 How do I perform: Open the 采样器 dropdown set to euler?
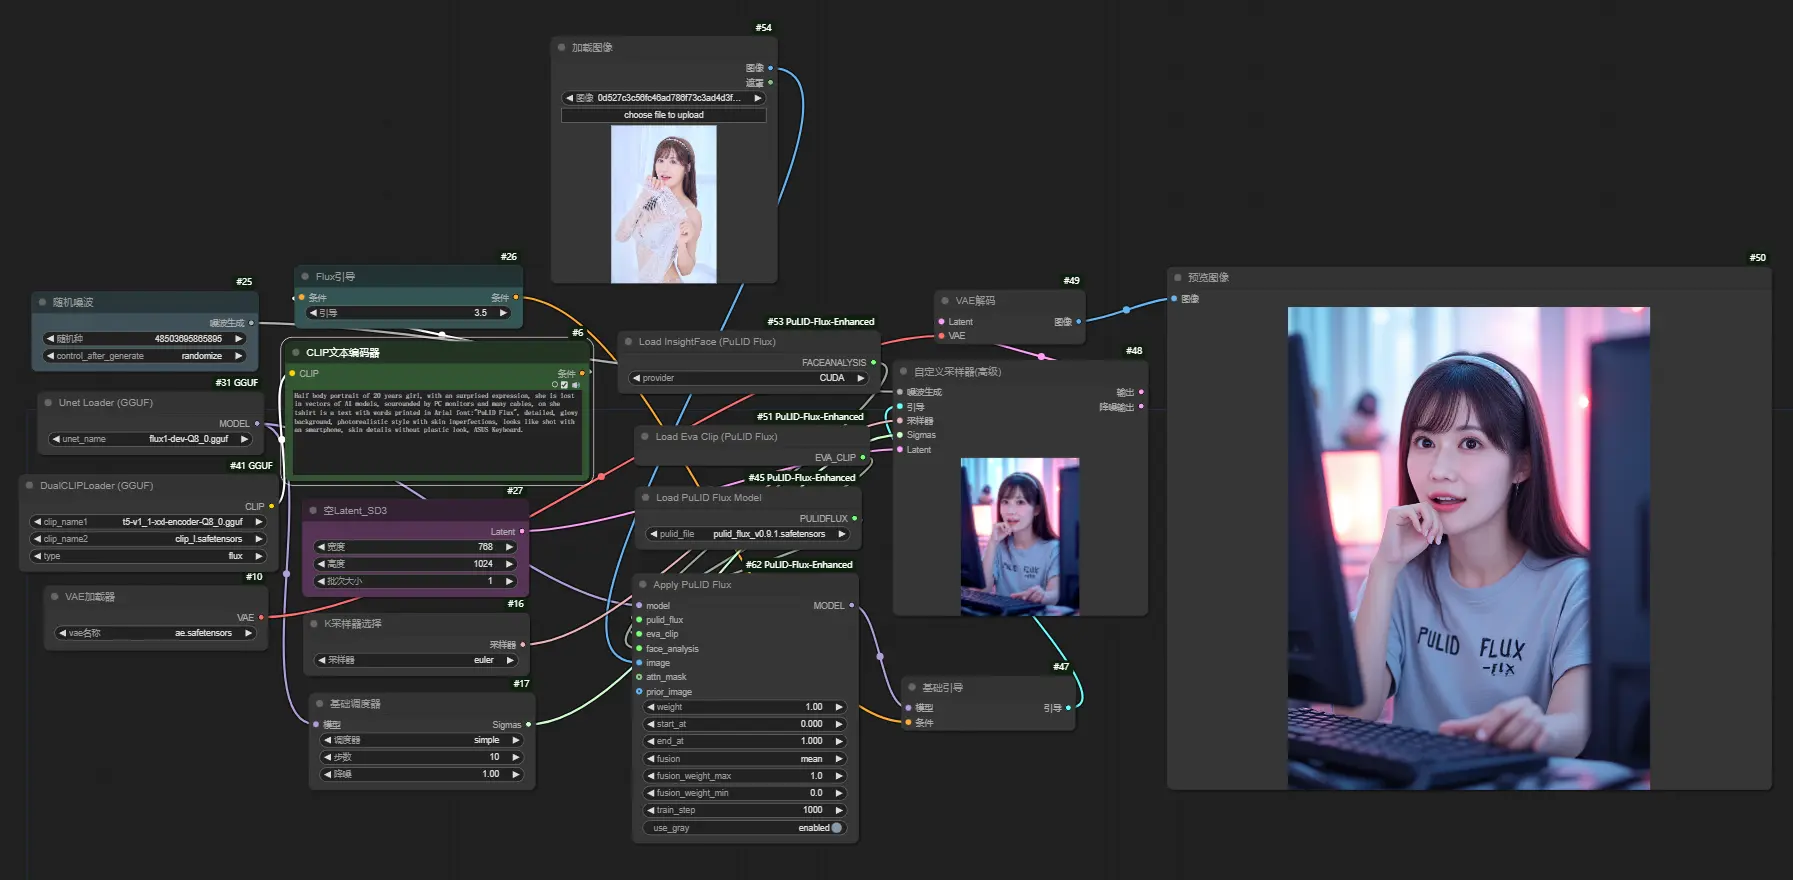pyautogui.click(x=416, y=660)
